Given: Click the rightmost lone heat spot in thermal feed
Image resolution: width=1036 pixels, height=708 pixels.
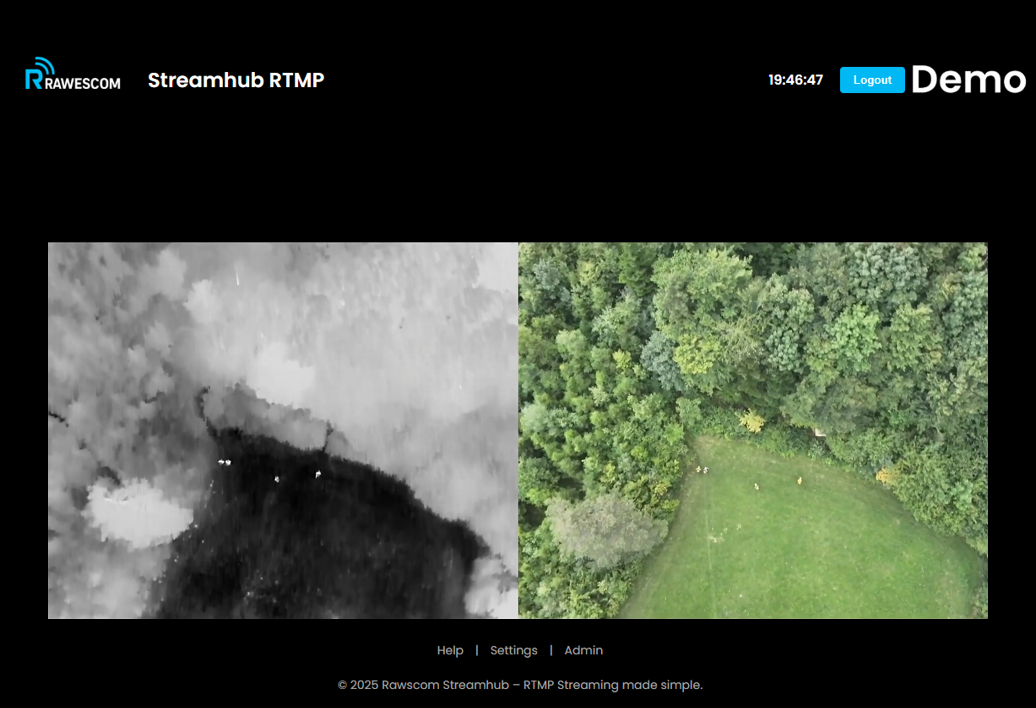Looking at the screenshot, I should (318, 474).
